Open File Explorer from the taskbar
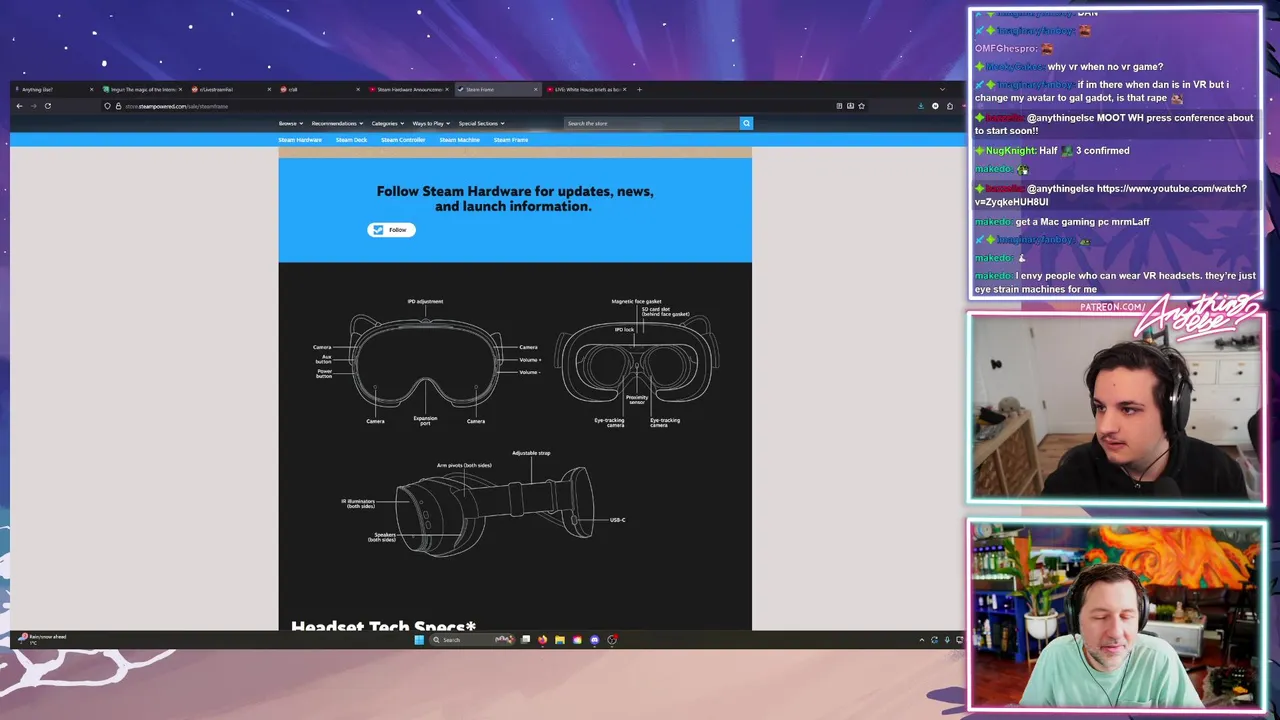The image size is (1280, 720). point(560,640)
